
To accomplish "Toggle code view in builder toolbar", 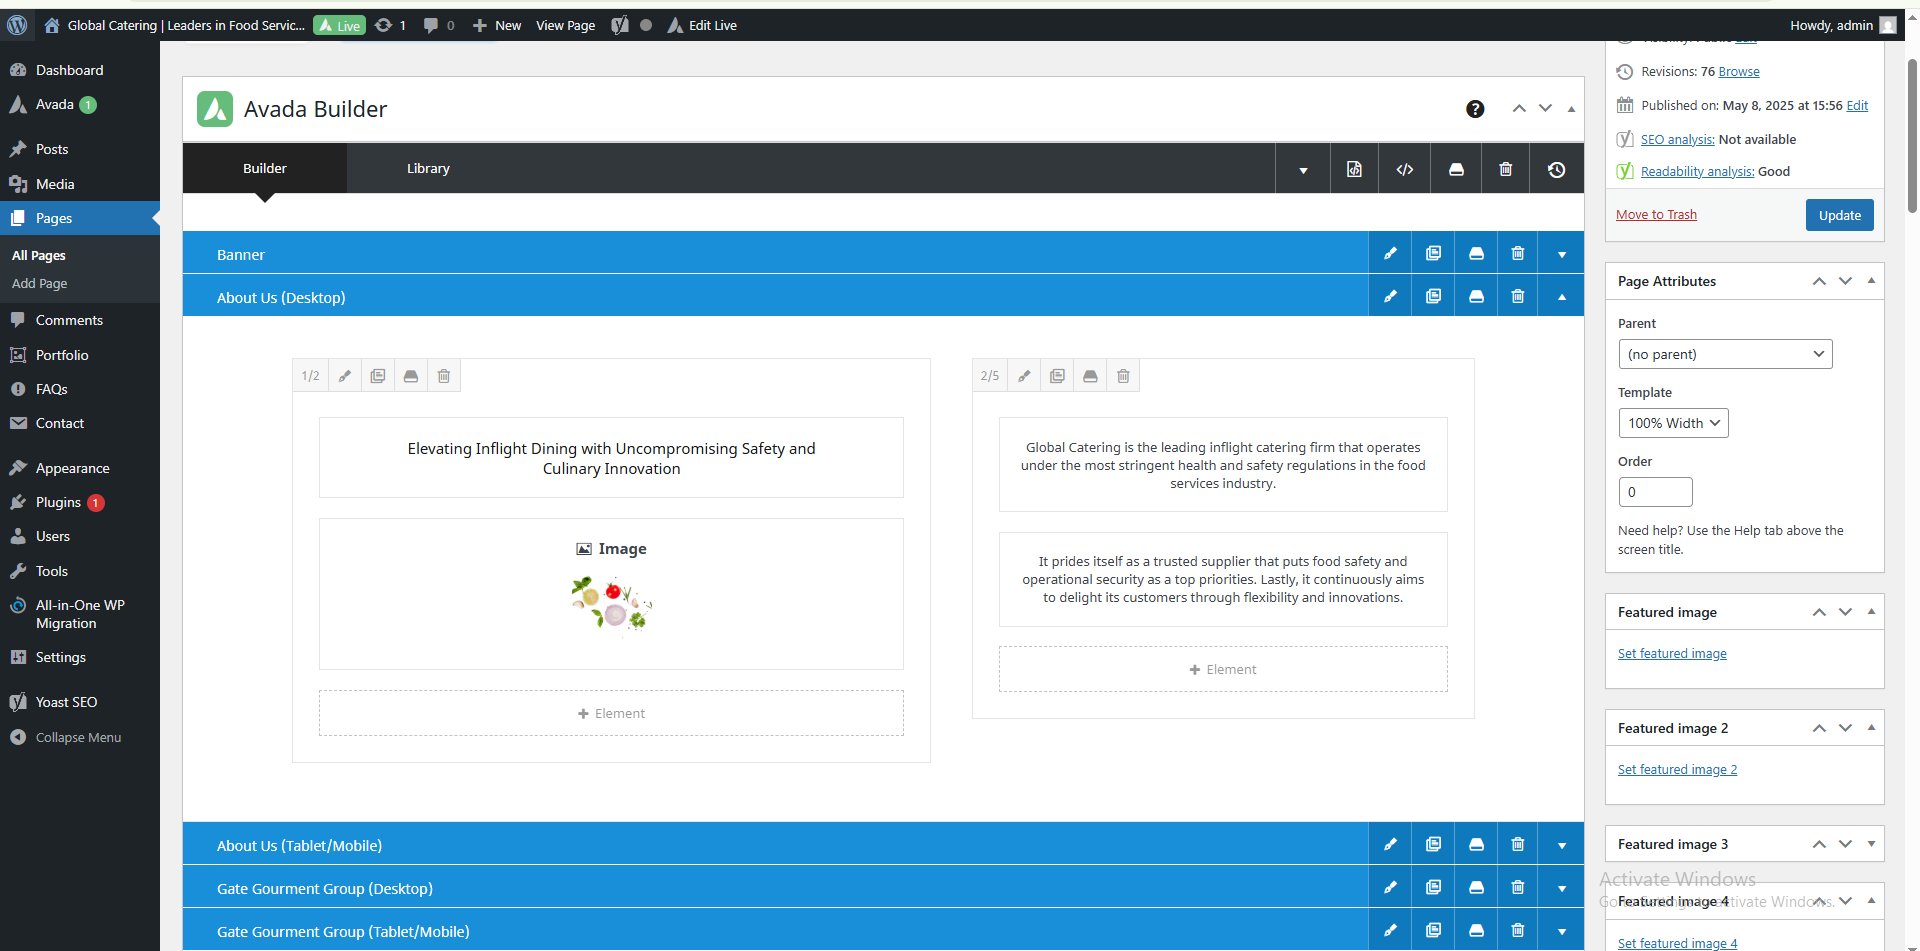I will pos(1404,169).
